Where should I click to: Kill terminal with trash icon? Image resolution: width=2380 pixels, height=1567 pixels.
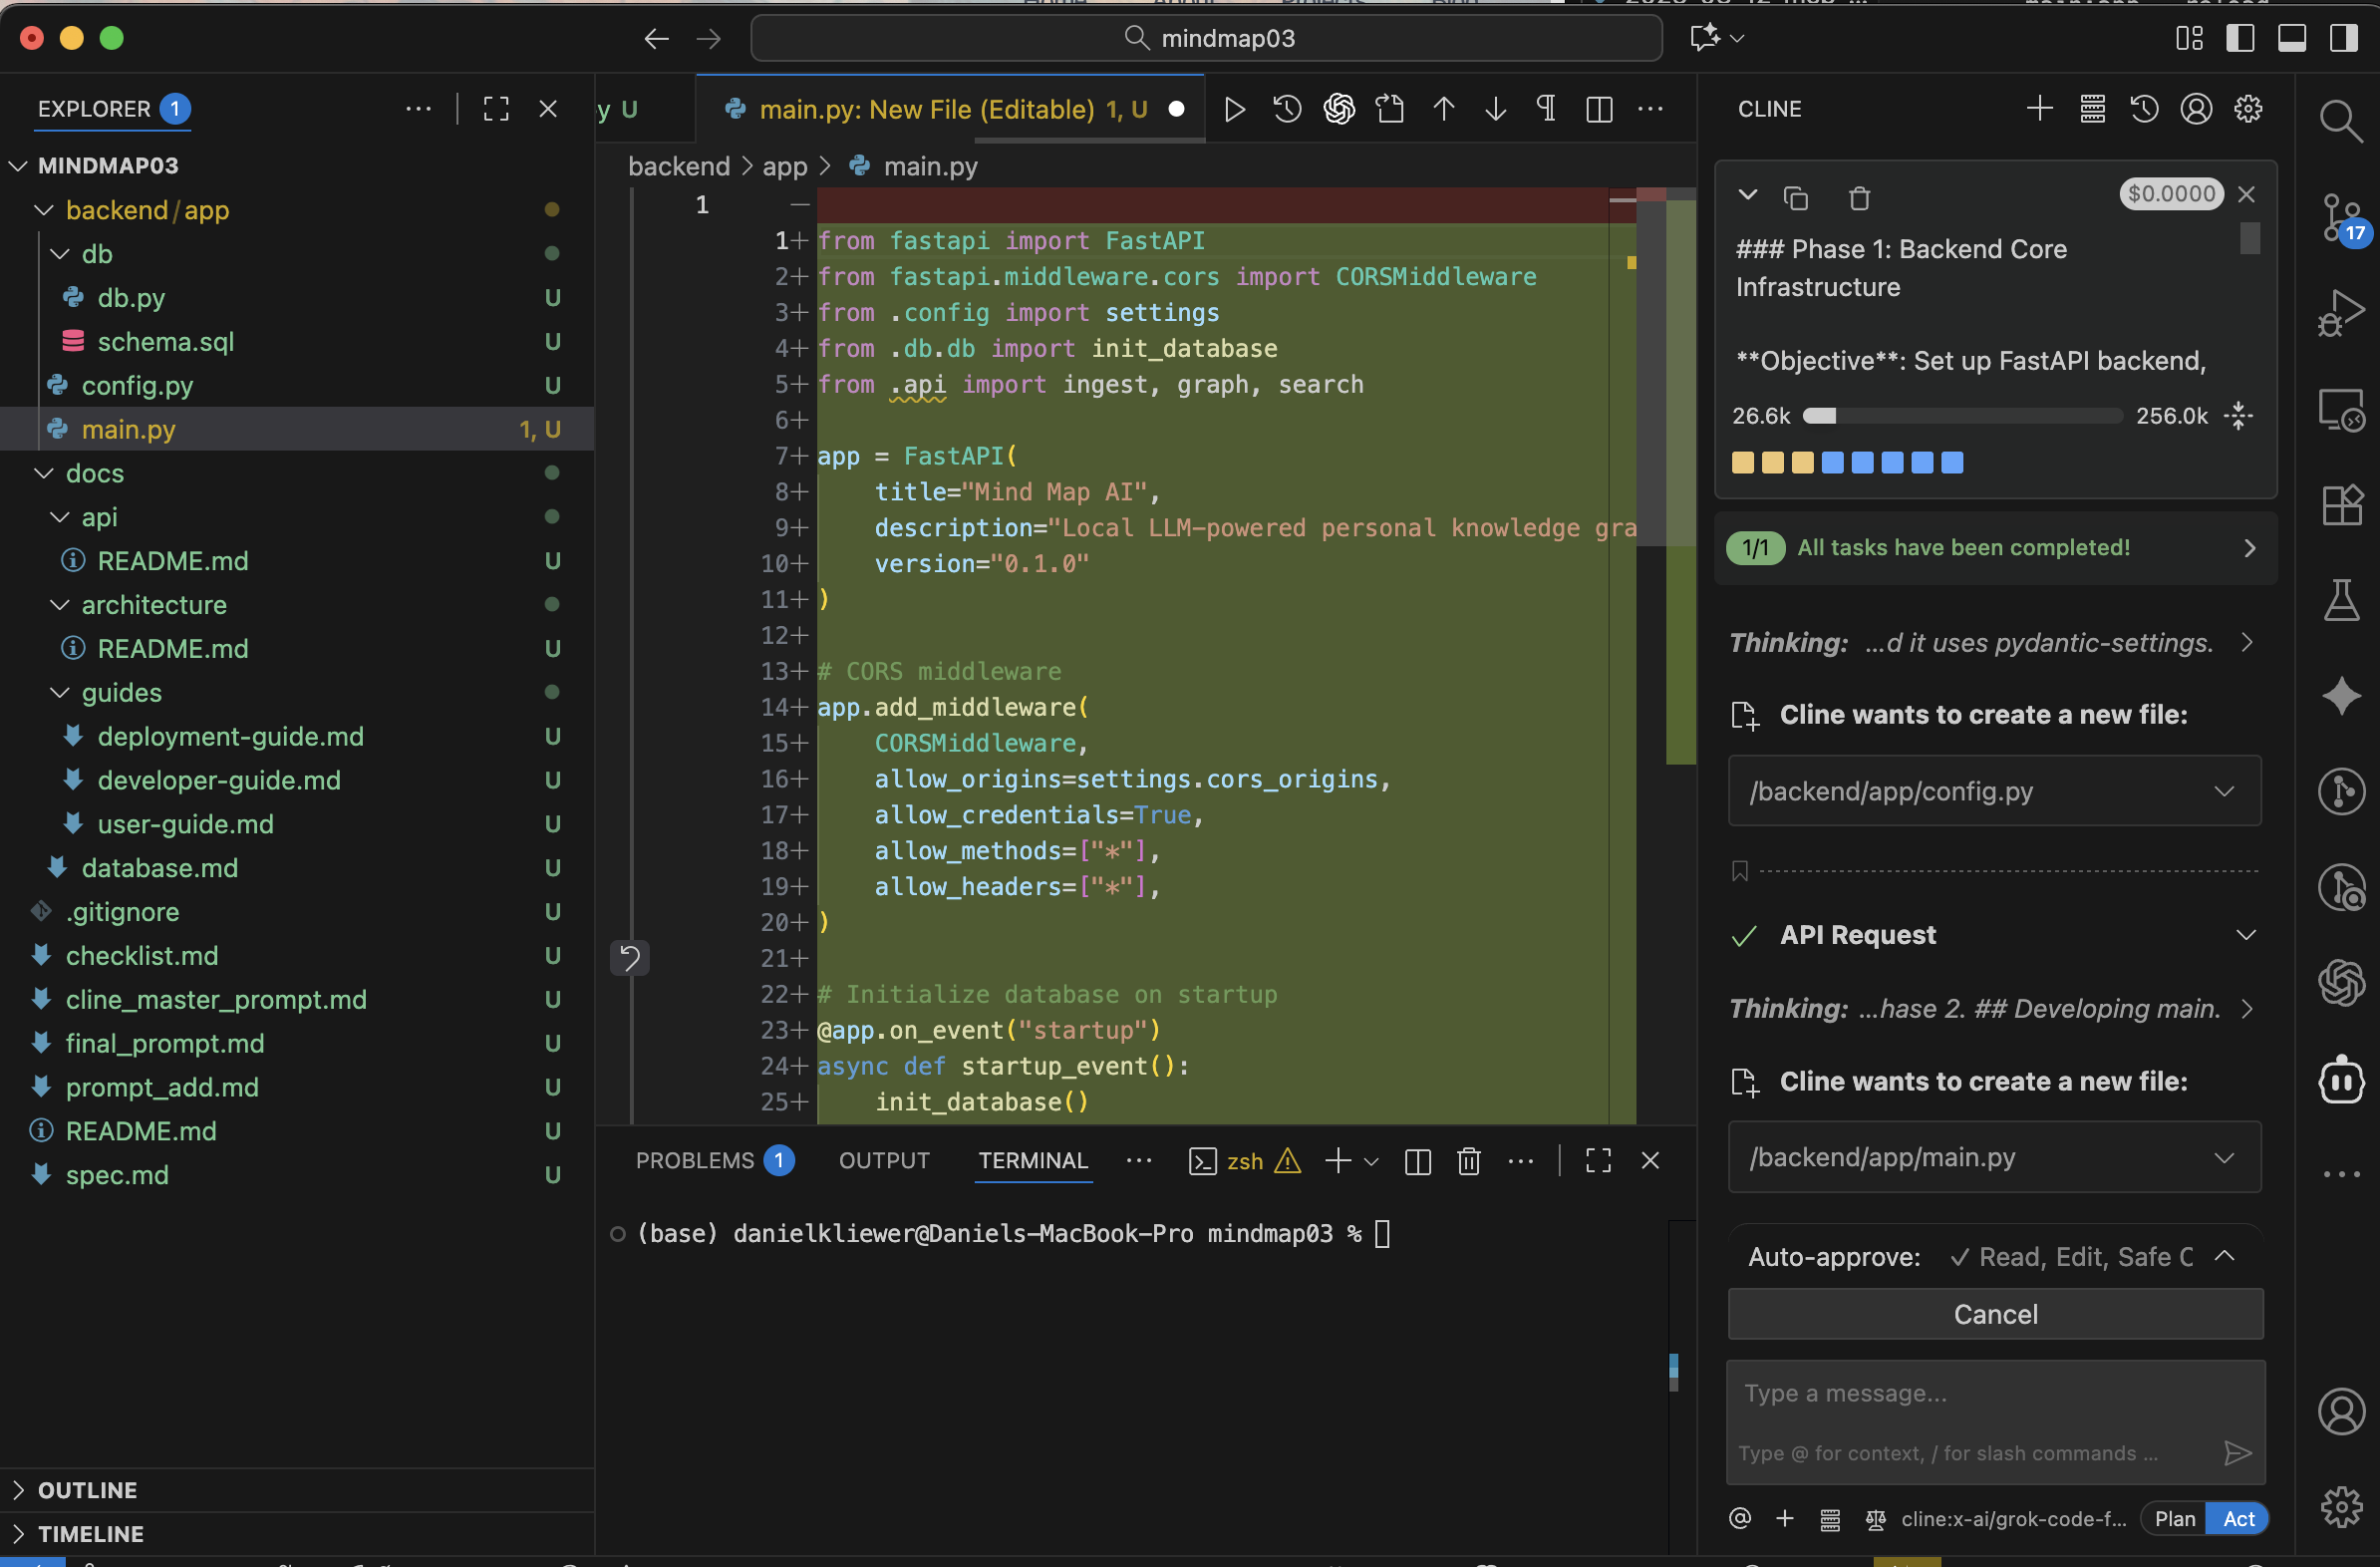pyautogui.click(x=1468, y=1161)
